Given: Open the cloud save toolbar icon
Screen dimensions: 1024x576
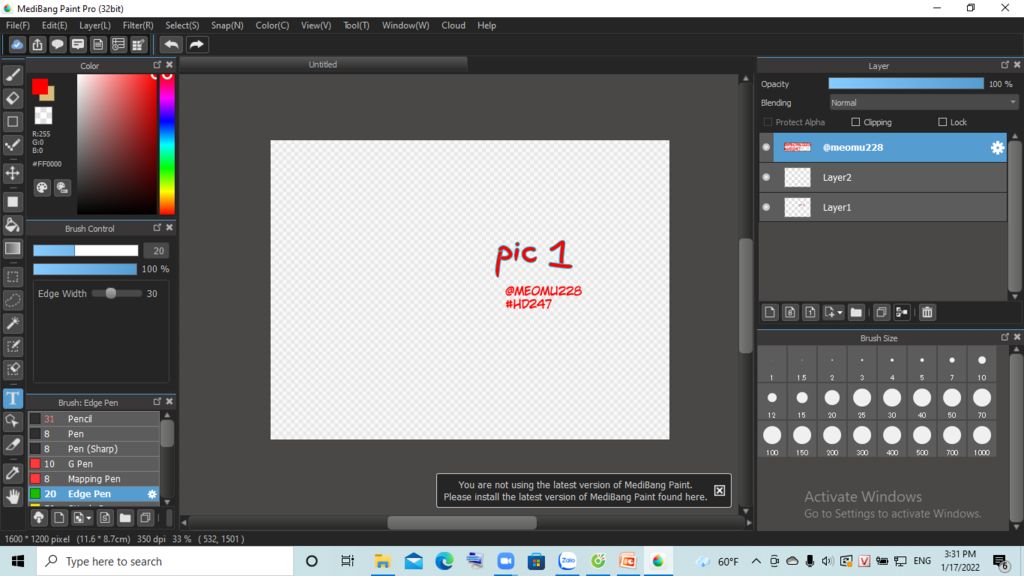Looking at the screenshot, I should [x=17, y=44].
